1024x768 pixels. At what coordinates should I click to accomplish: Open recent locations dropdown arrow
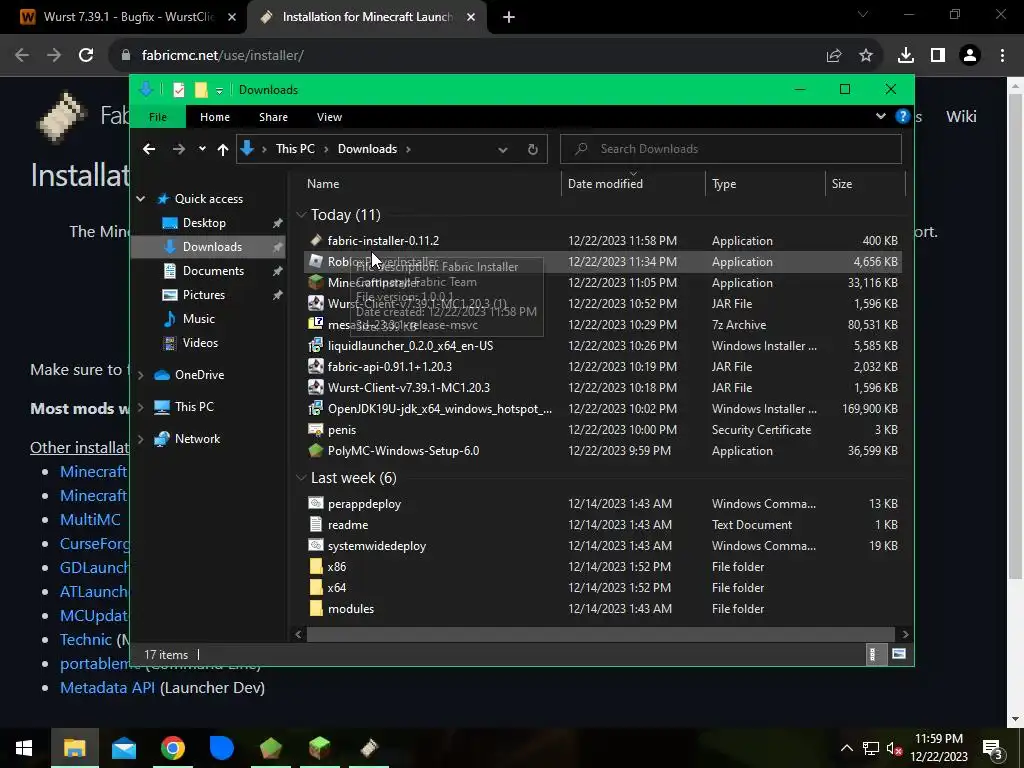click(202, 149)
